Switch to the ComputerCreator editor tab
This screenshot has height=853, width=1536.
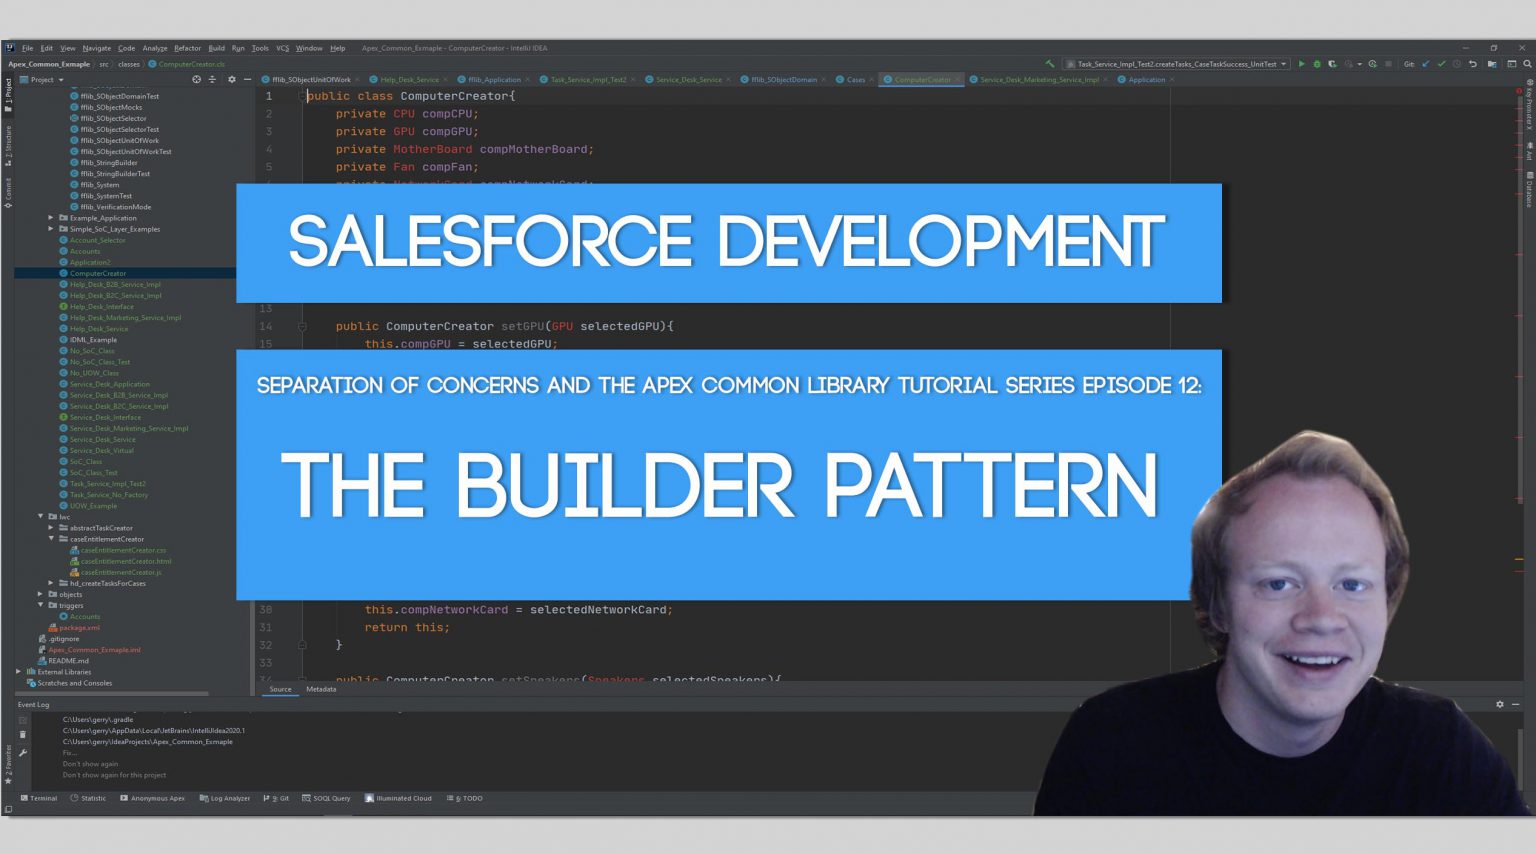(920, 79)
